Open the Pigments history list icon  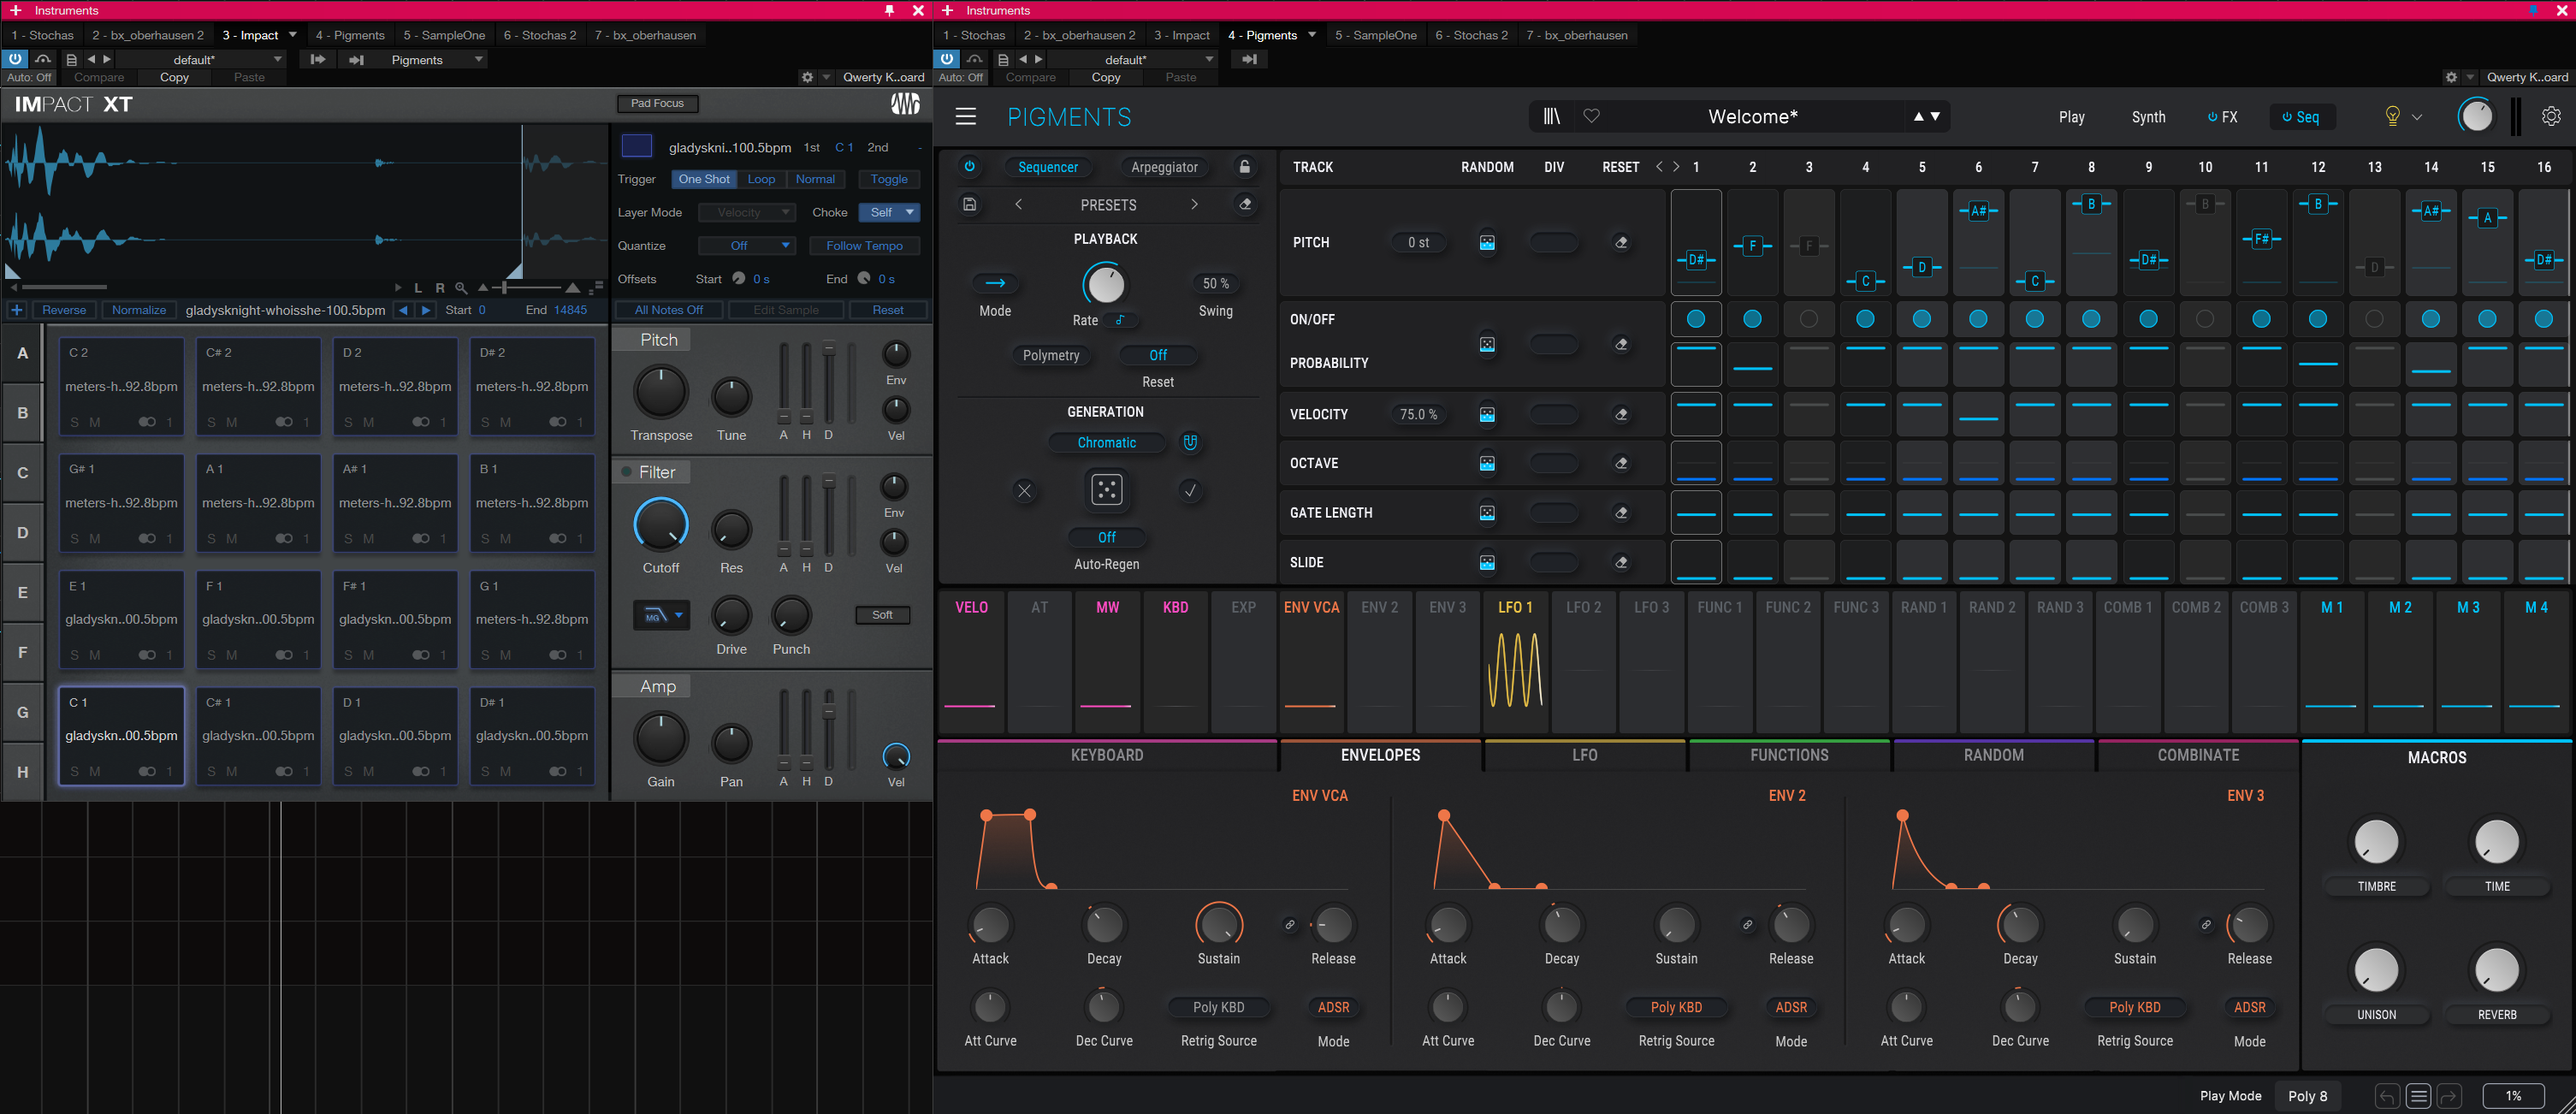[2418, 1096]
